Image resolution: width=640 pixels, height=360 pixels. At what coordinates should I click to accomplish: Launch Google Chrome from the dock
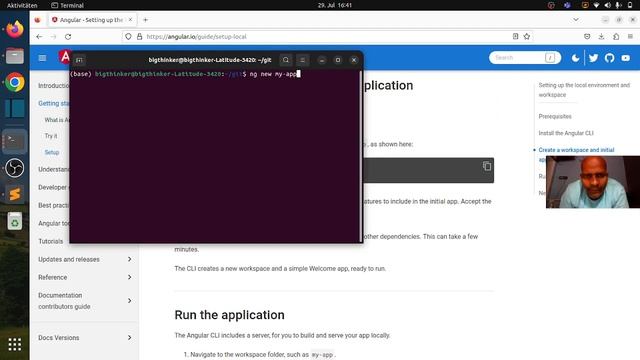click(15, 82)
